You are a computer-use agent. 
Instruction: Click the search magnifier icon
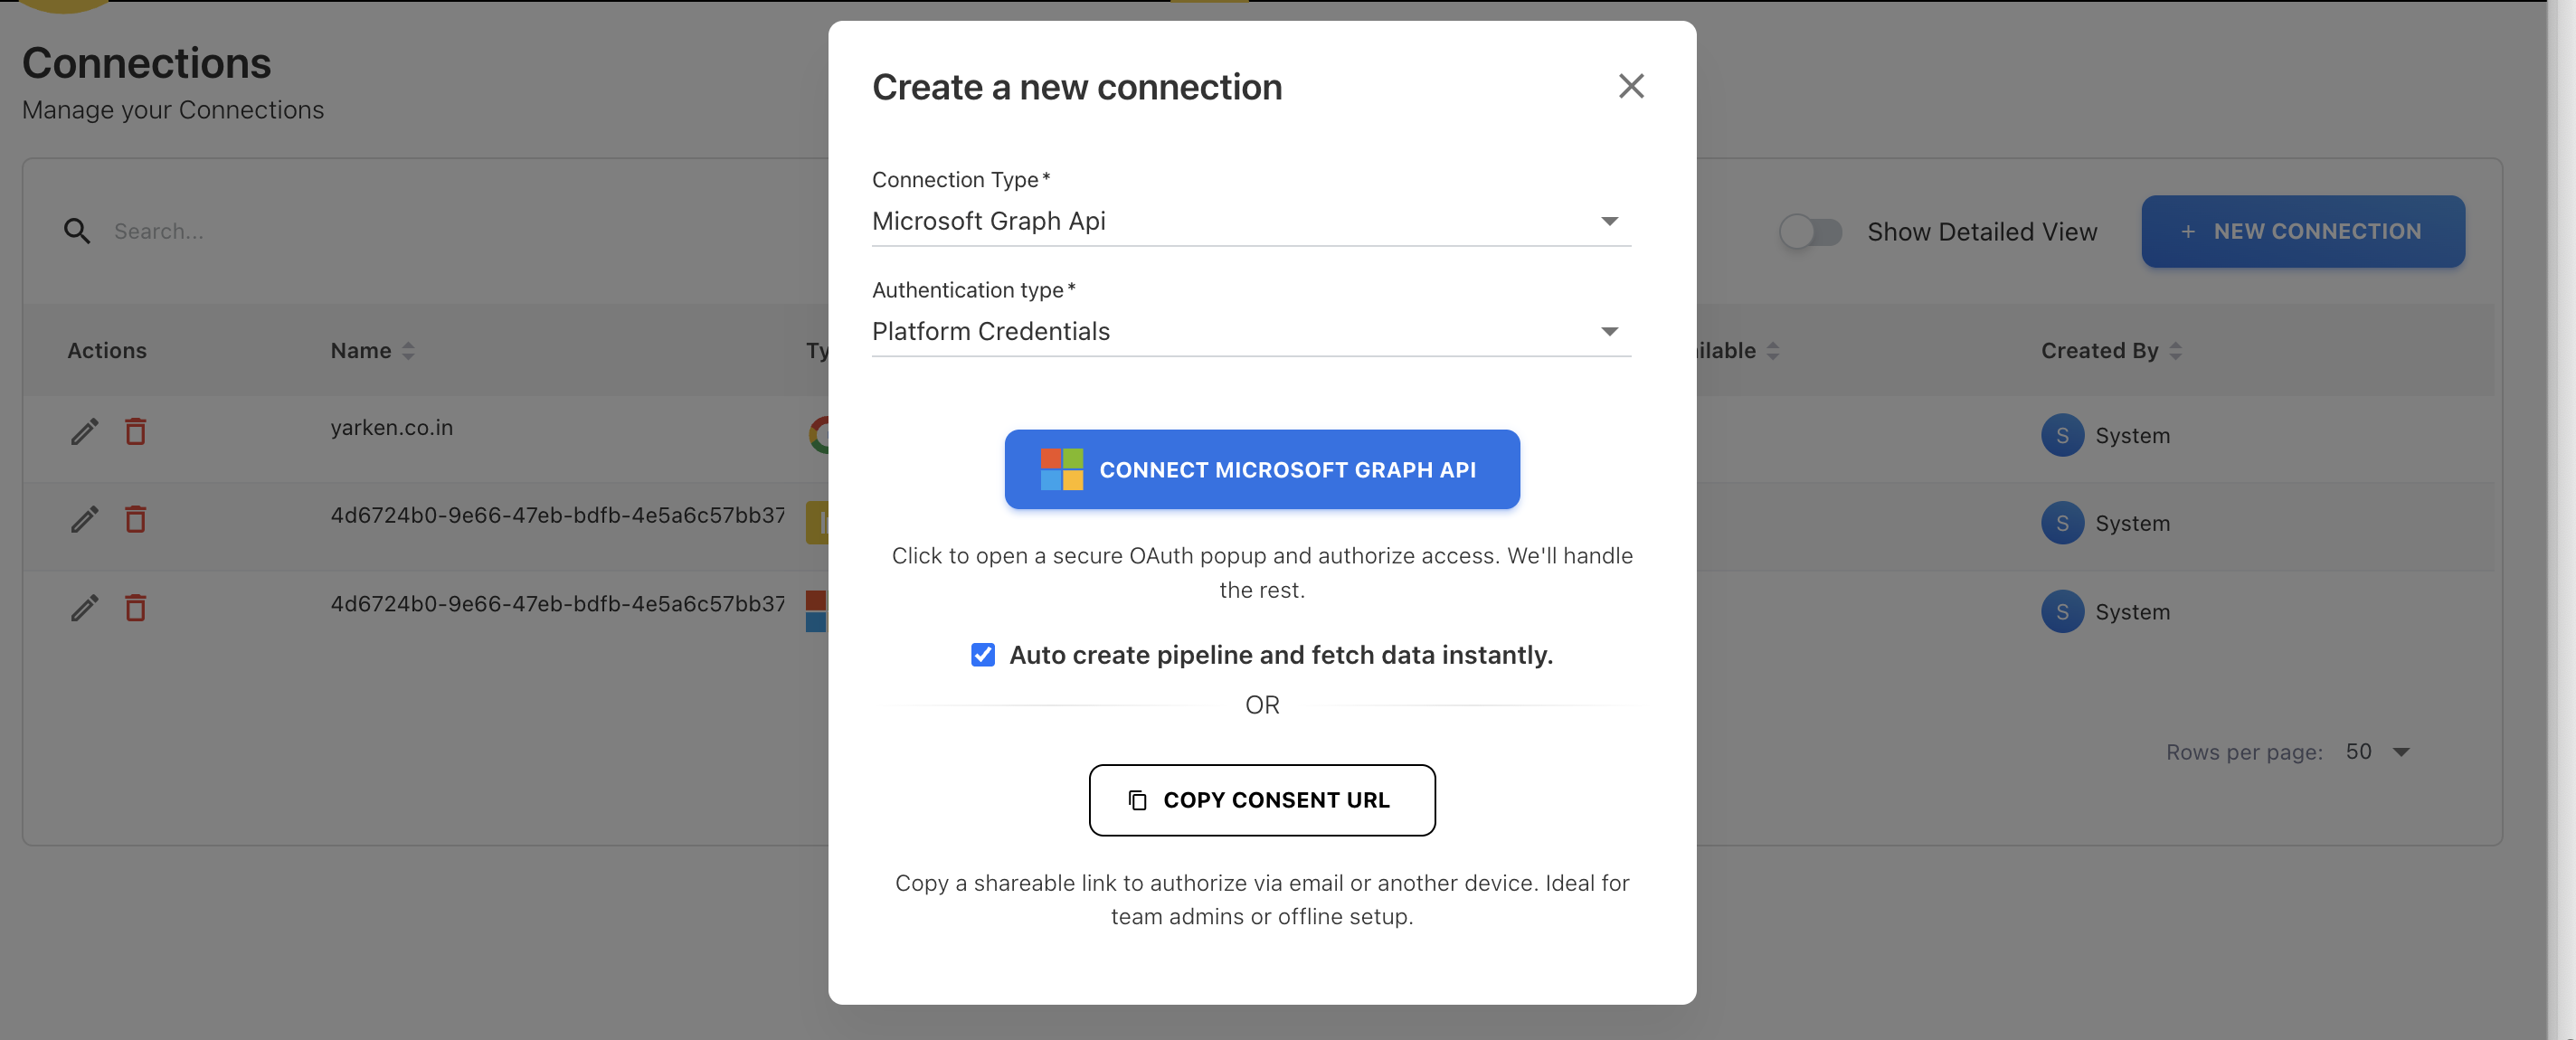[77, 232]
